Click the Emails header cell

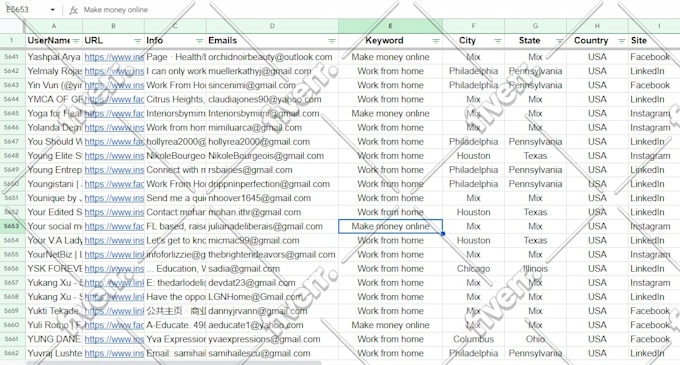click(x=272, y=41)
